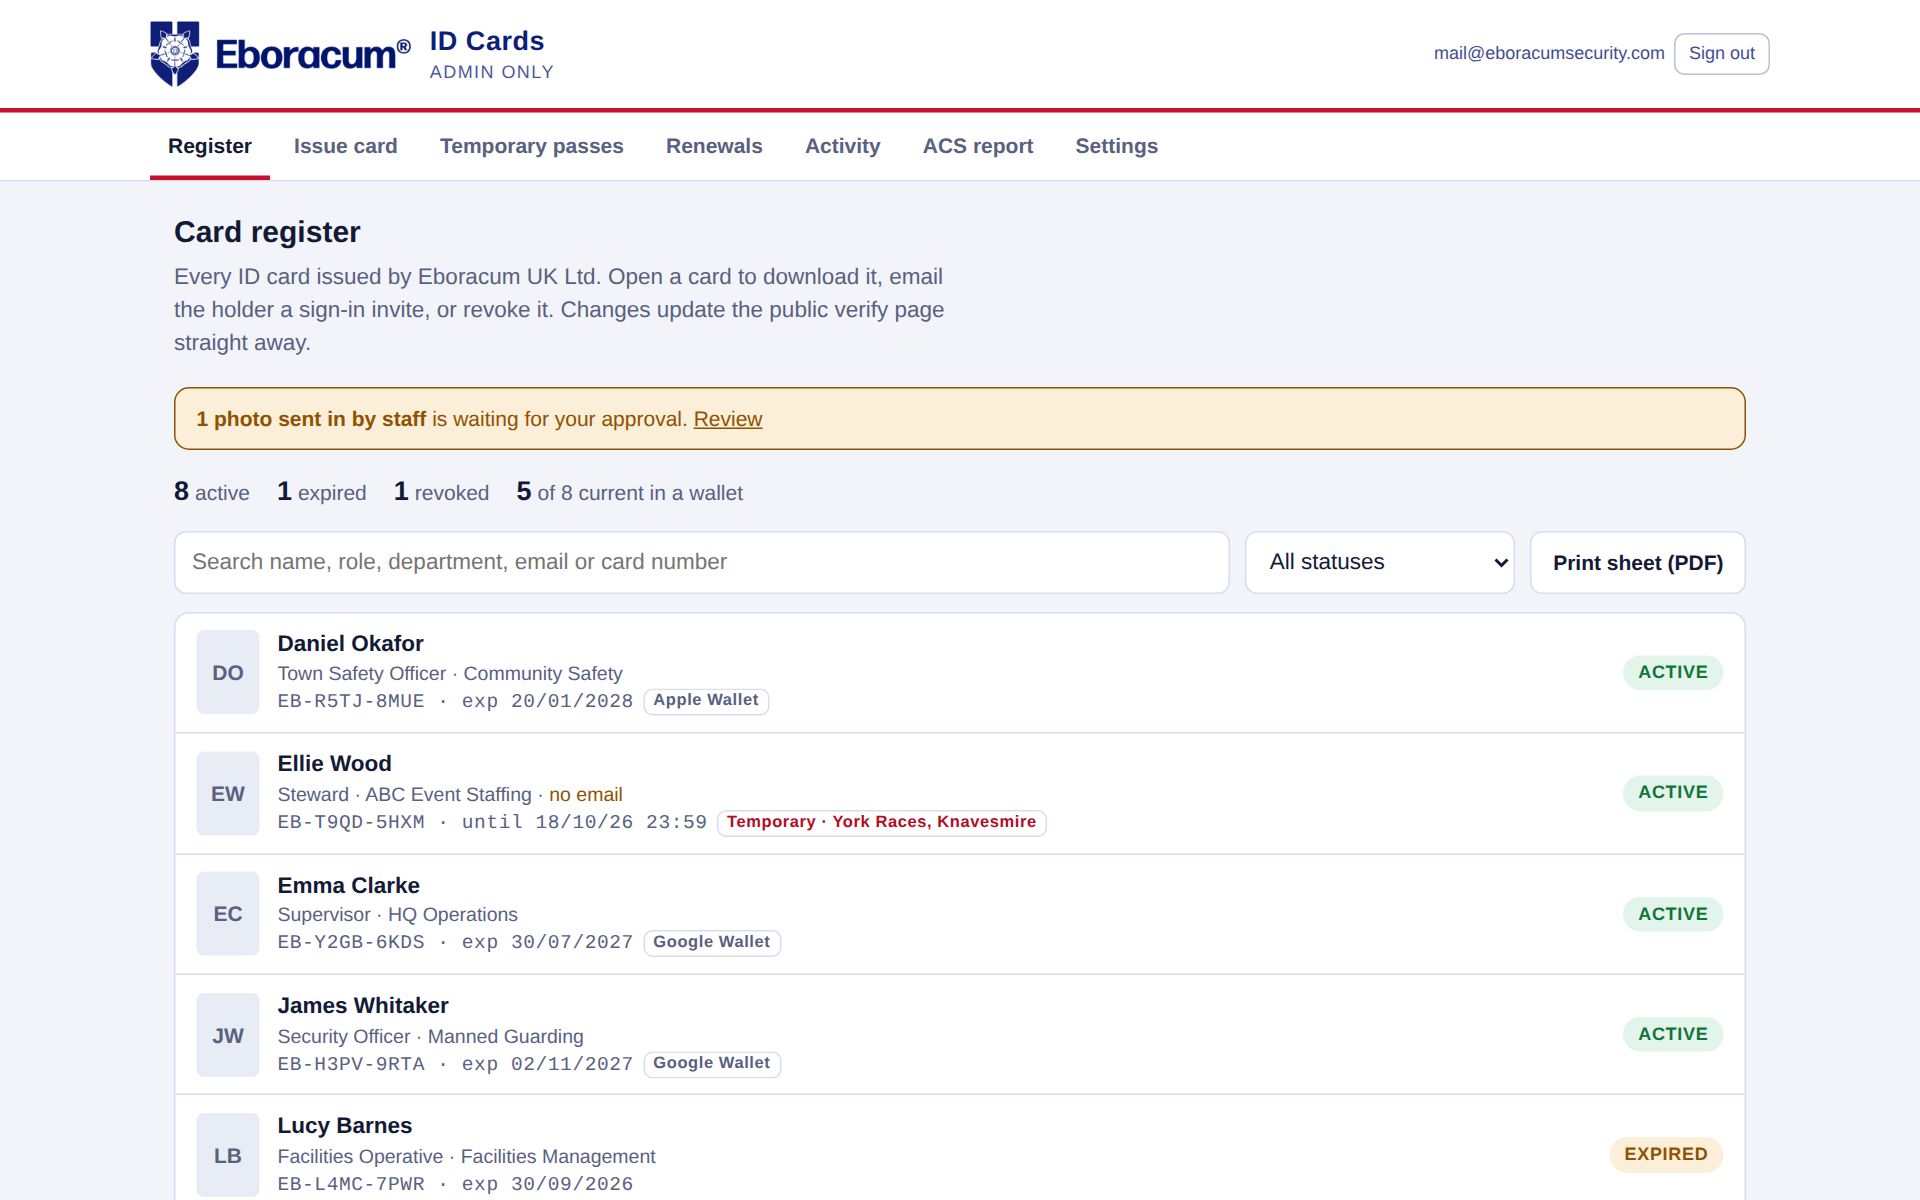This screenshot has width=1920, height=1200.
Task: Open the Temporary passes tab
Action: pyautogui.click(x=531, y=146)
